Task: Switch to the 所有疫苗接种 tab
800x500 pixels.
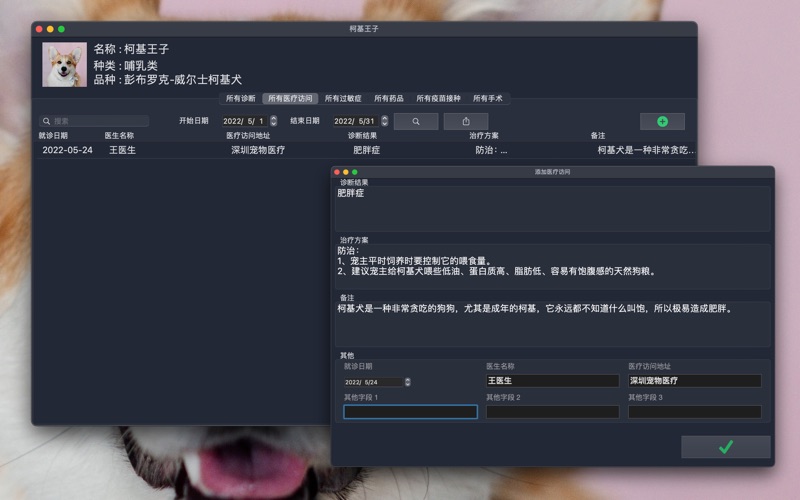Action: click(438, 98)
